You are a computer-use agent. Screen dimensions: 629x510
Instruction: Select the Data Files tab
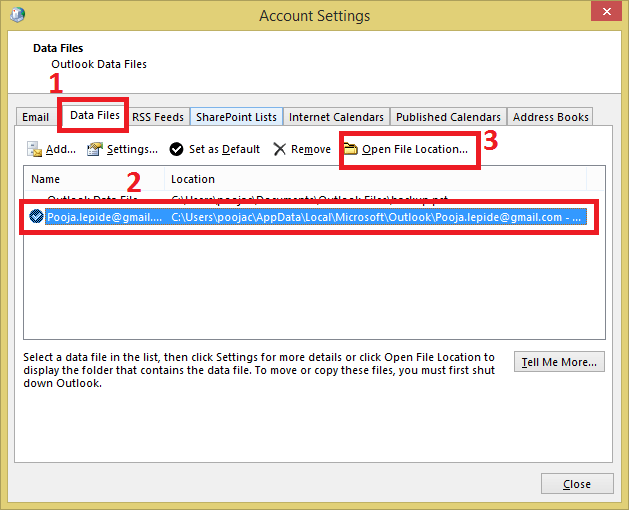(x=95, y=115)
